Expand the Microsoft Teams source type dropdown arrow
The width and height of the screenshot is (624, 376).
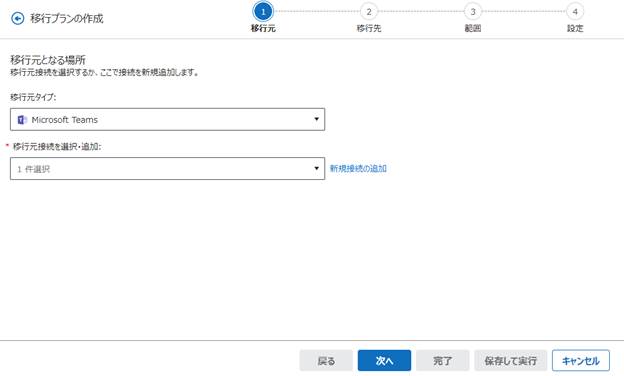[x=316, y=119]
